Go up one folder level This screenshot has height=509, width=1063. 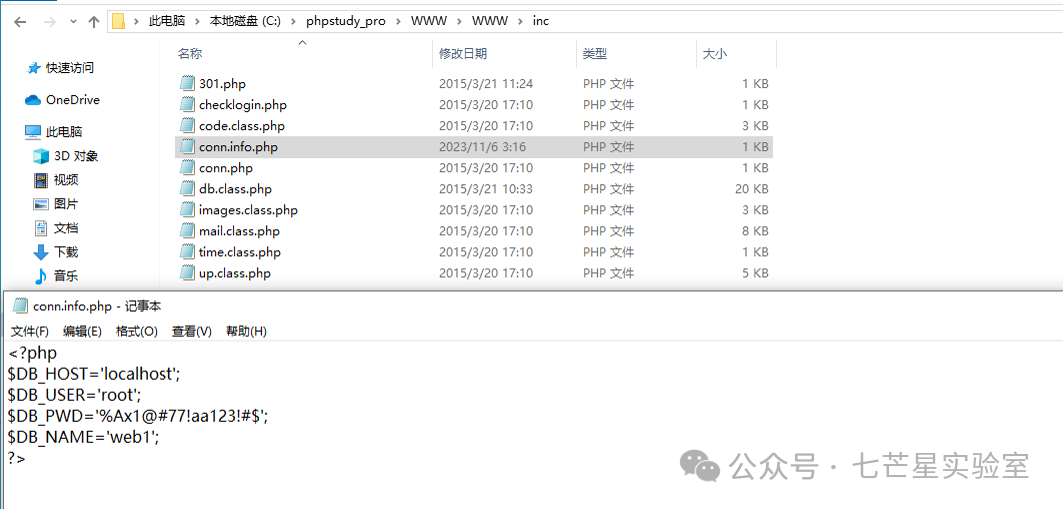94,22
